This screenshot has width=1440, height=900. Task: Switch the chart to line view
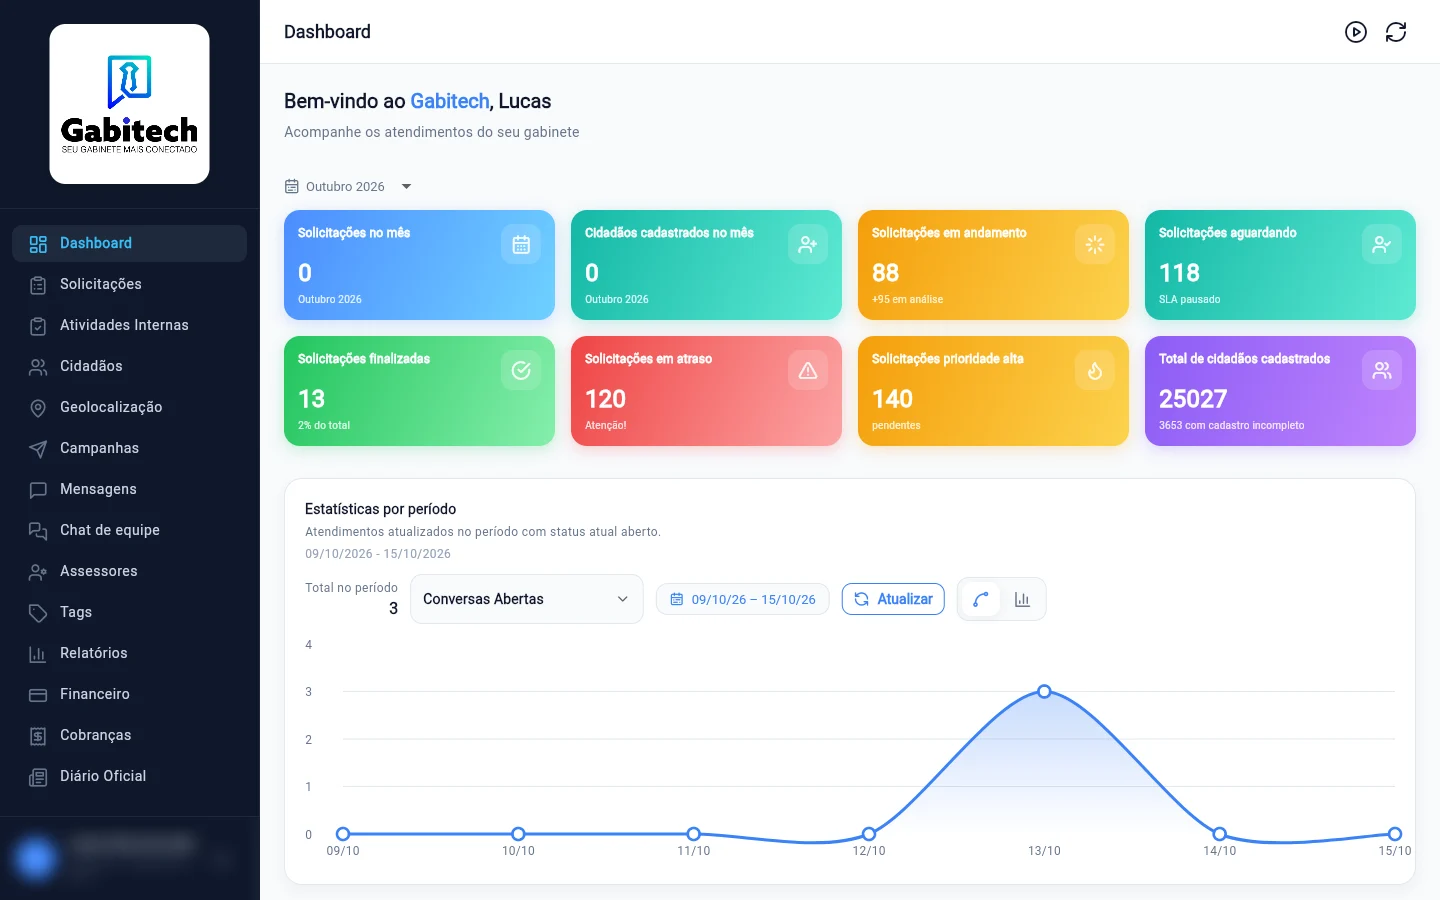coord(981,599)
